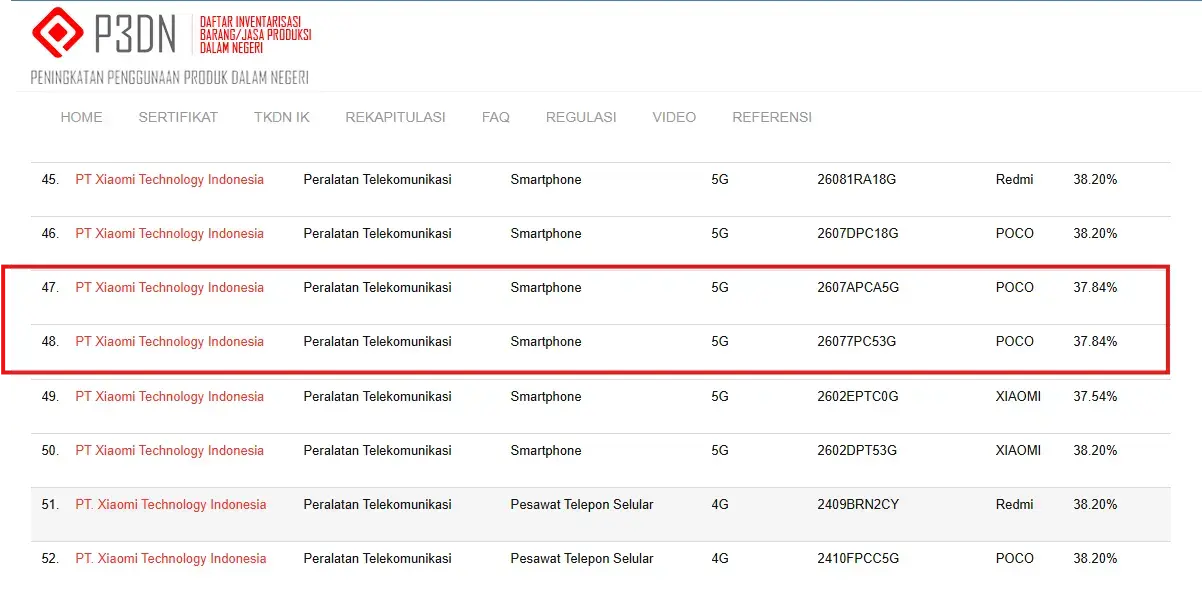This screenshot has height=594, width=1202.
Task: Click the Peningkatan Penggunaan Produk Dalam Negeri tagline
Action: pyautogui.click(x=170, y=77)
